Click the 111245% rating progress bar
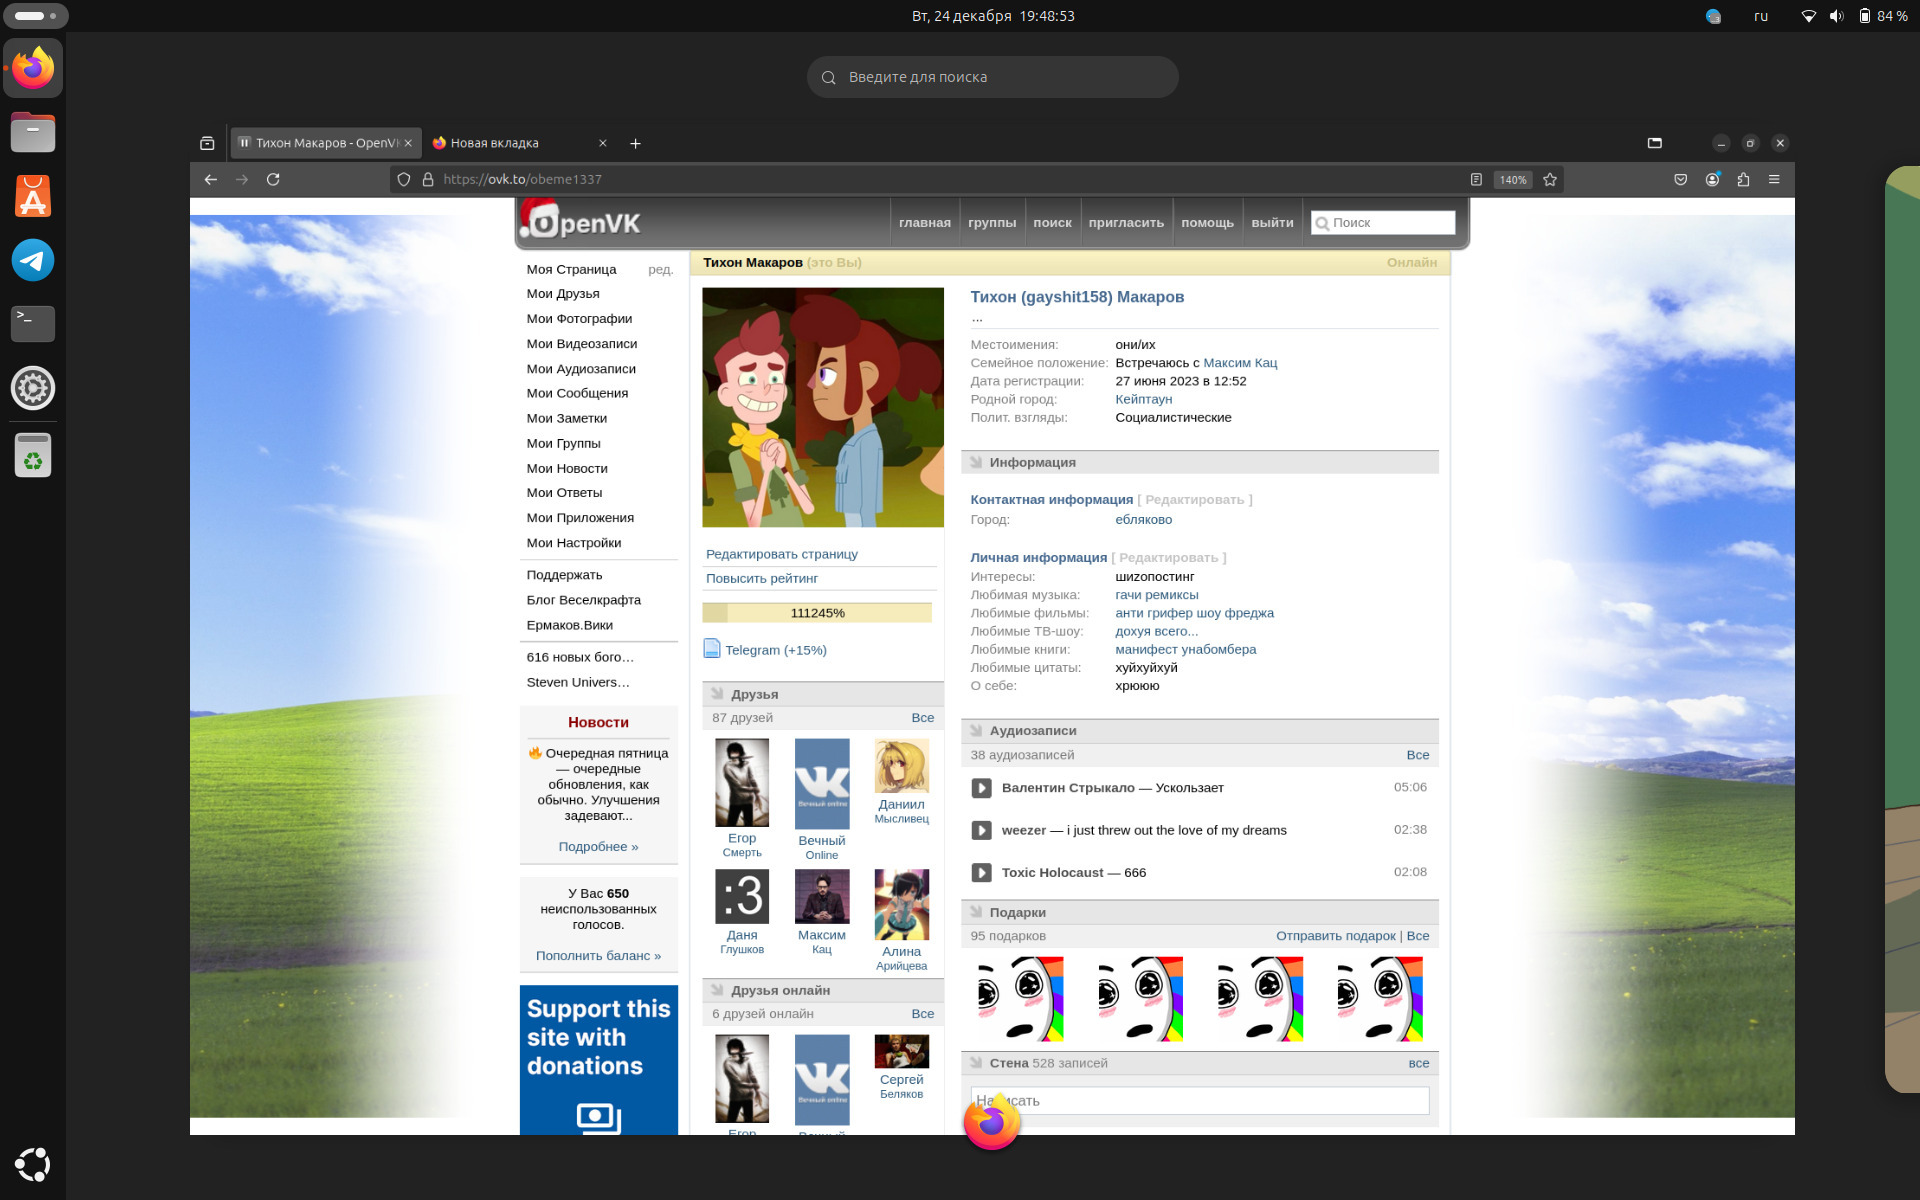The width and height of the screenshot is (1920, 1200). coord(817,613)
